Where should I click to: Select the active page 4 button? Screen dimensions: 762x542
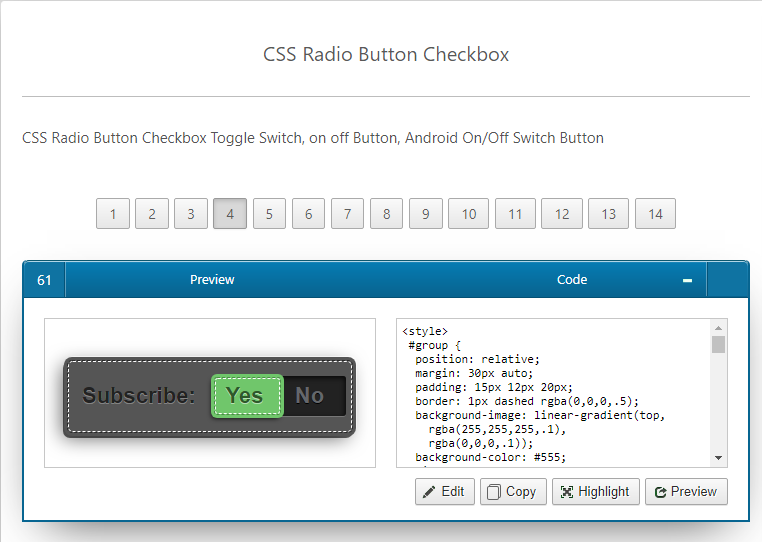tap(230, 213)
